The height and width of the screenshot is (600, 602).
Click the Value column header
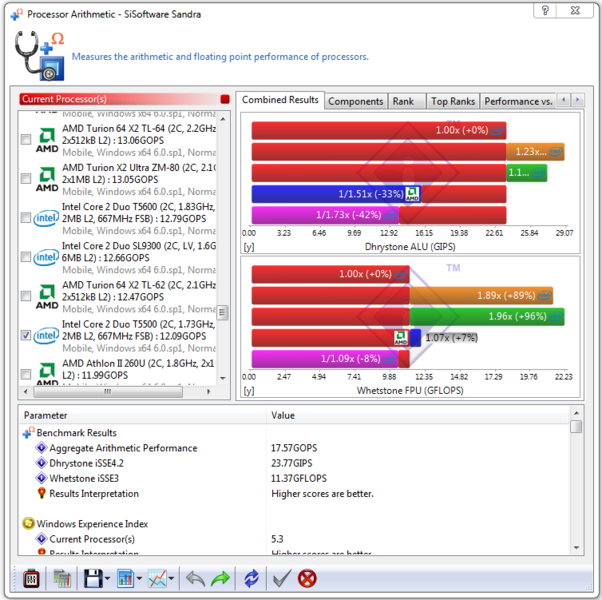(x=418, y=415)
